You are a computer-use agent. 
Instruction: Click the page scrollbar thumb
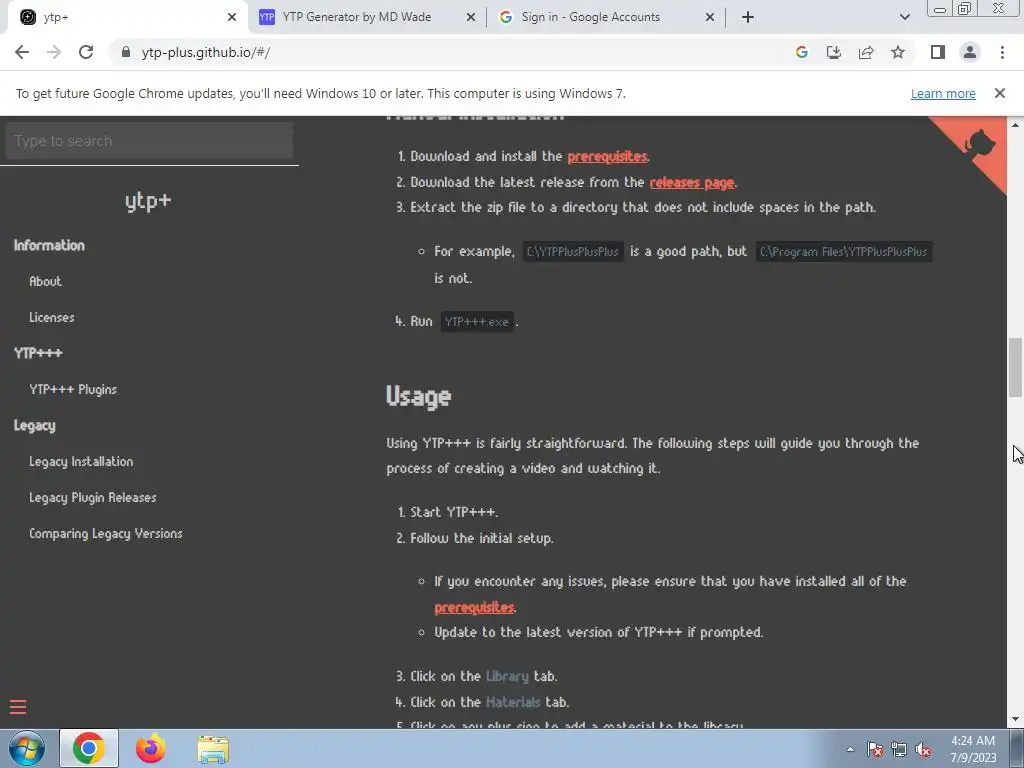point(1015,368)
